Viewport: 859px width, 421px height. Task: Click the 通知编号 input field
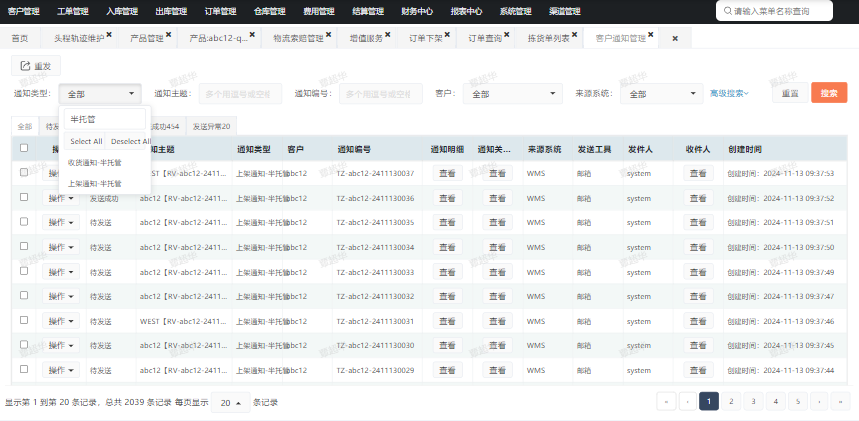(x=381, y=94)
